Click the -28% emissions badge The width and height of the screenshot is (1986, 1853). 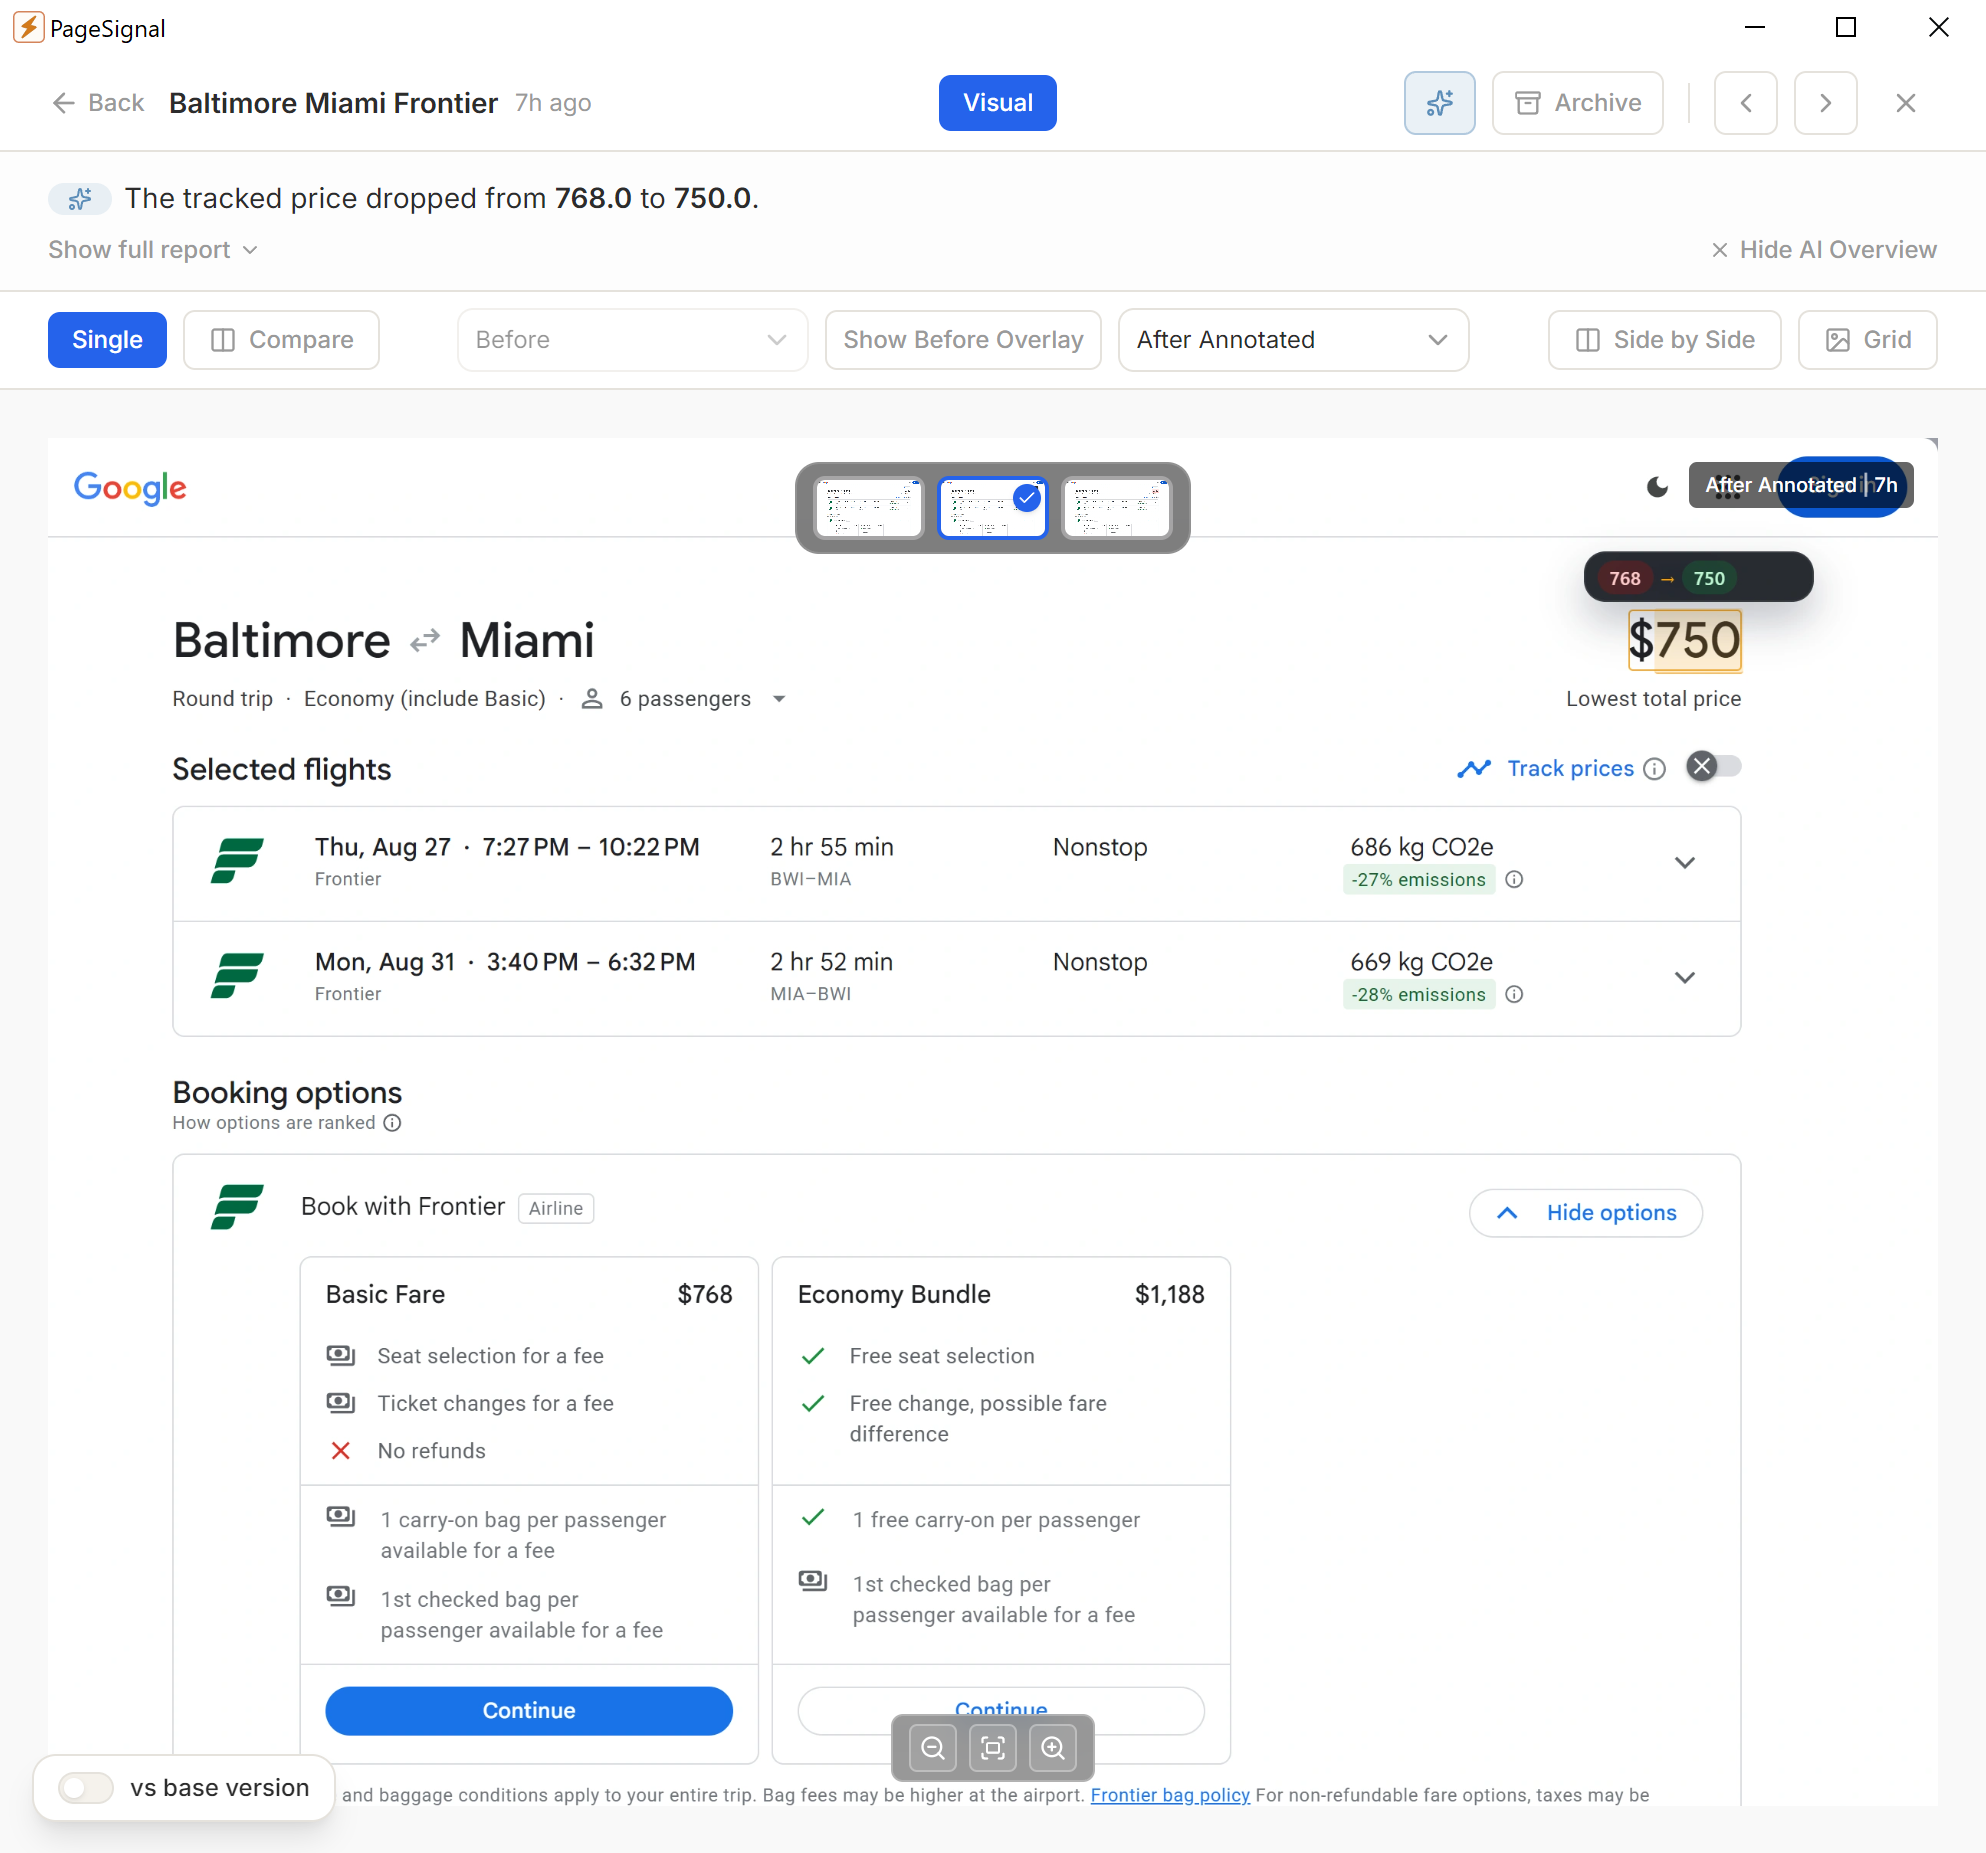click(1418, 995)
